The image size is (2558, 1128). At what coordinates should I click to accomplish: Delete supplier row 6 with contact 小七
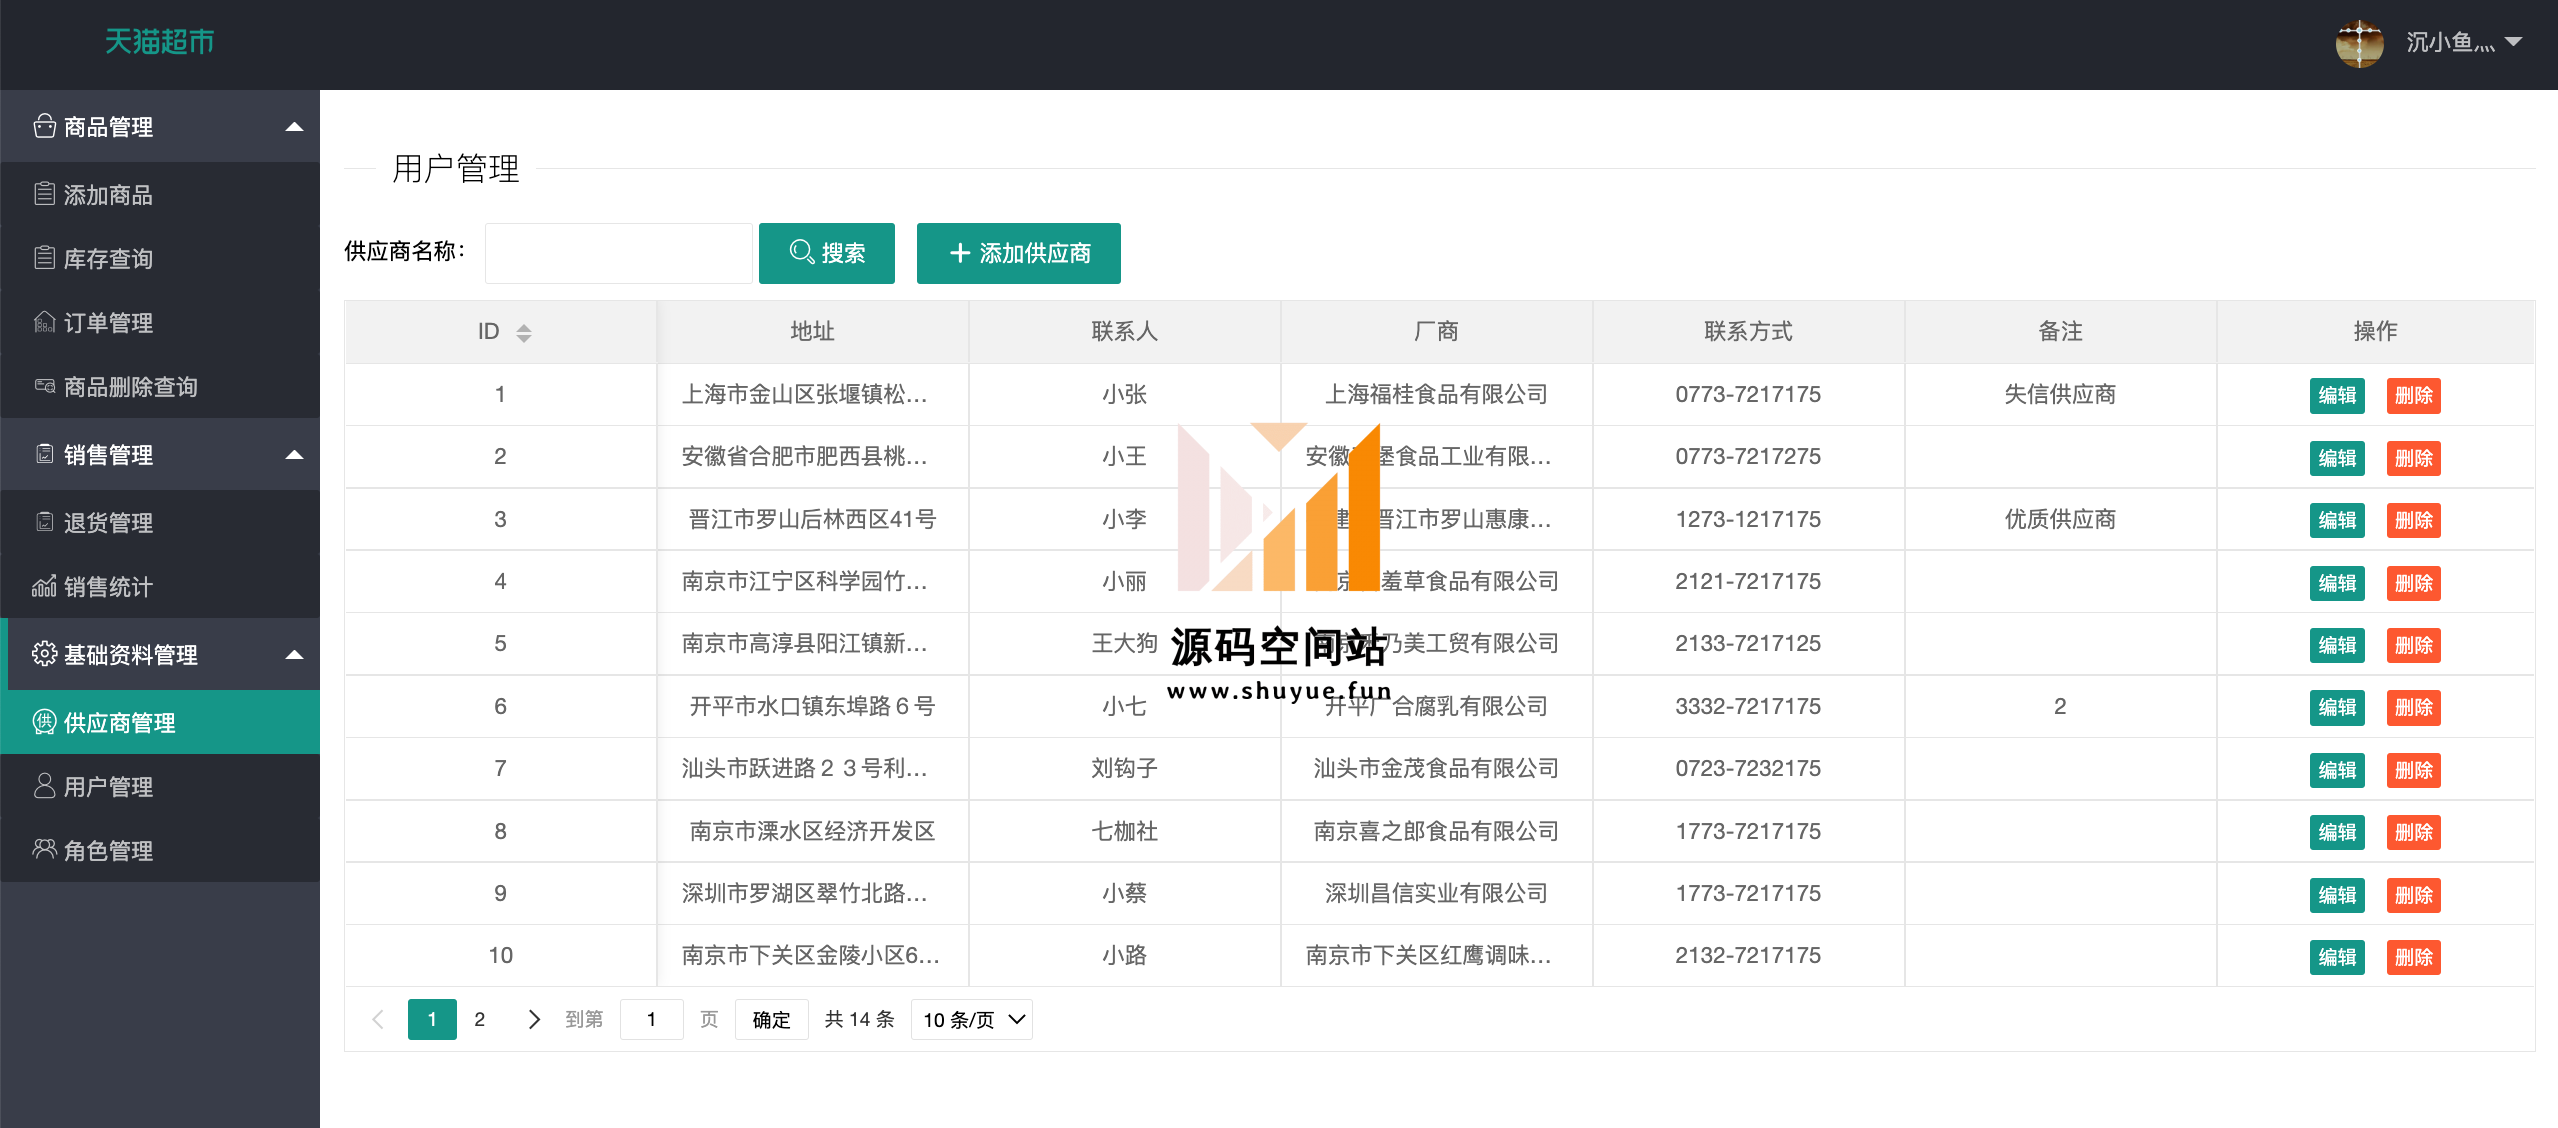tap(2414, 707)
